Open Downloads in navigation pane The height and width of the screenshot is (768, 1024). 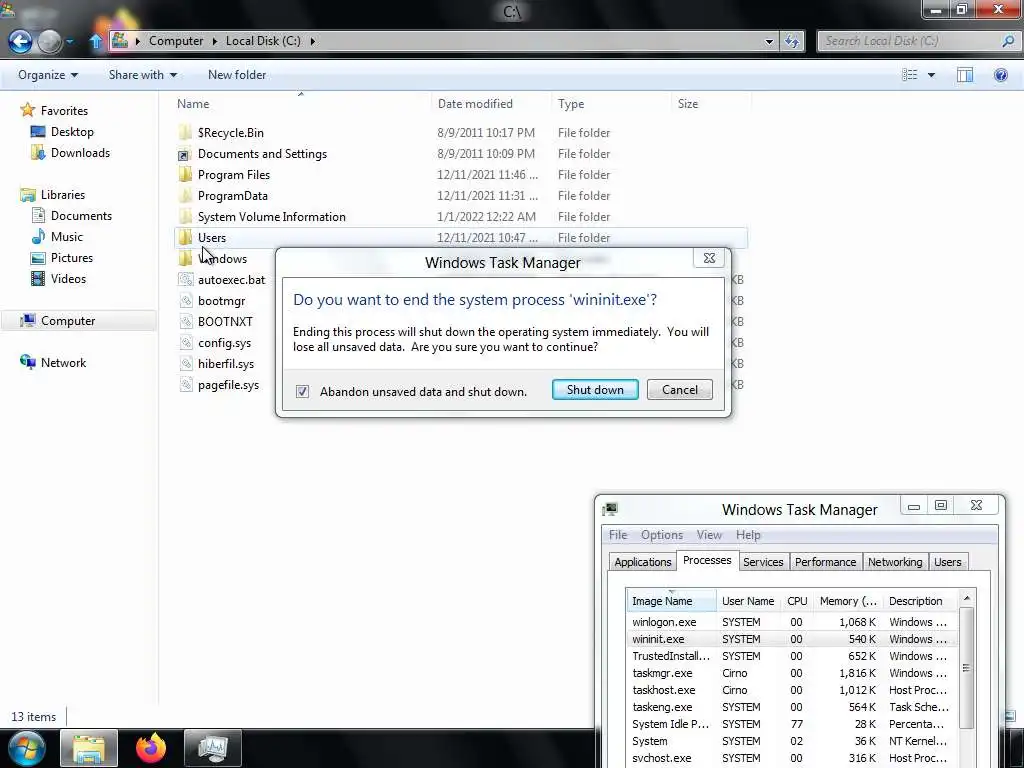[71, 153]
